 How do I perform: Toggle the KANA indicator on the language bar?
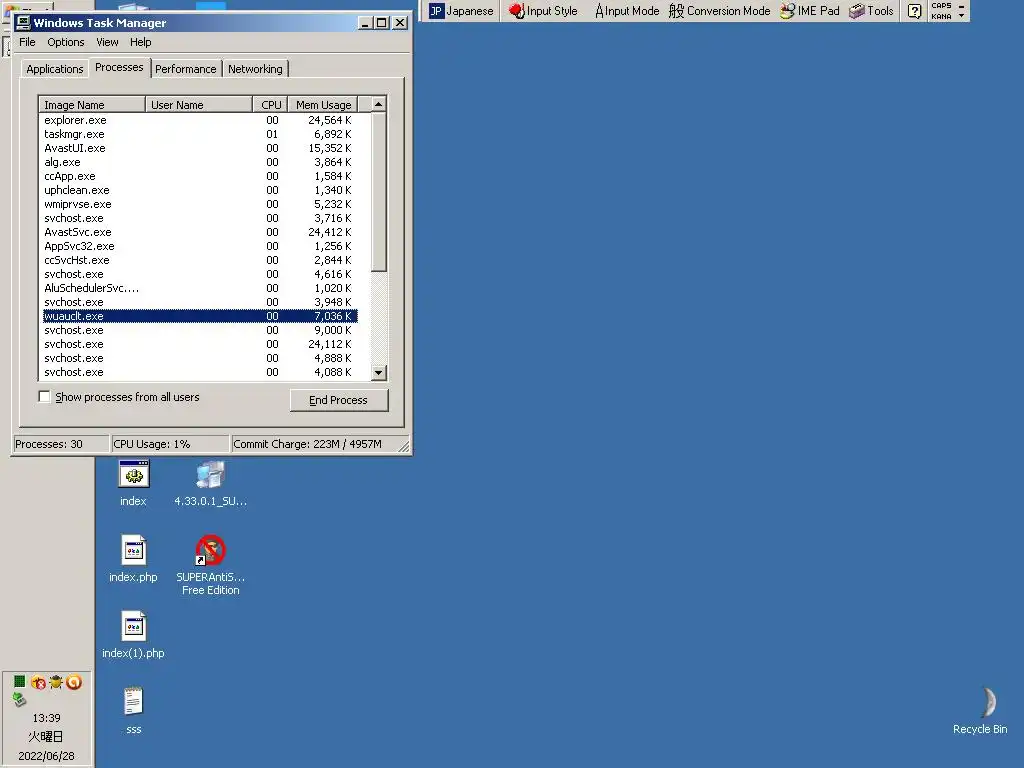point(941,16)
